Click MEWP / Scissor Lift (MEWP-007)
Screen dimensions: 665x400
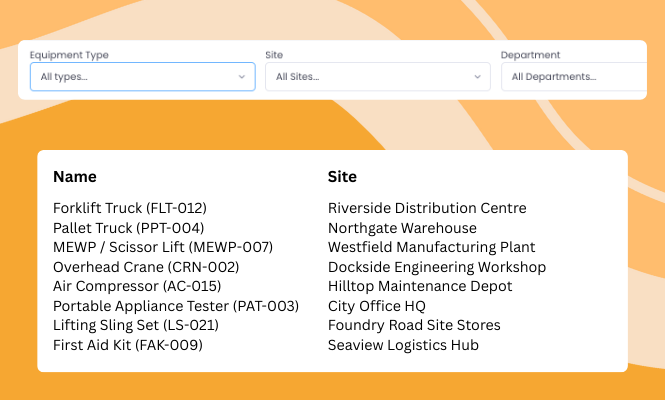click(163, 247)
